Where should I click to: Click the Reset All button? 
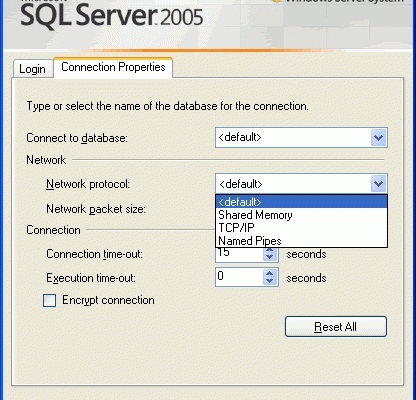tap(336, 326)
